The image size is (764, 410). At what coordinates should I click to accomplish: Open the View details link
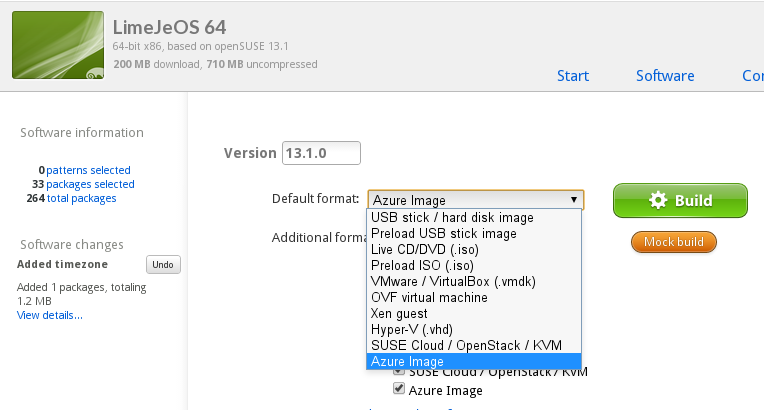coord(50,315)
